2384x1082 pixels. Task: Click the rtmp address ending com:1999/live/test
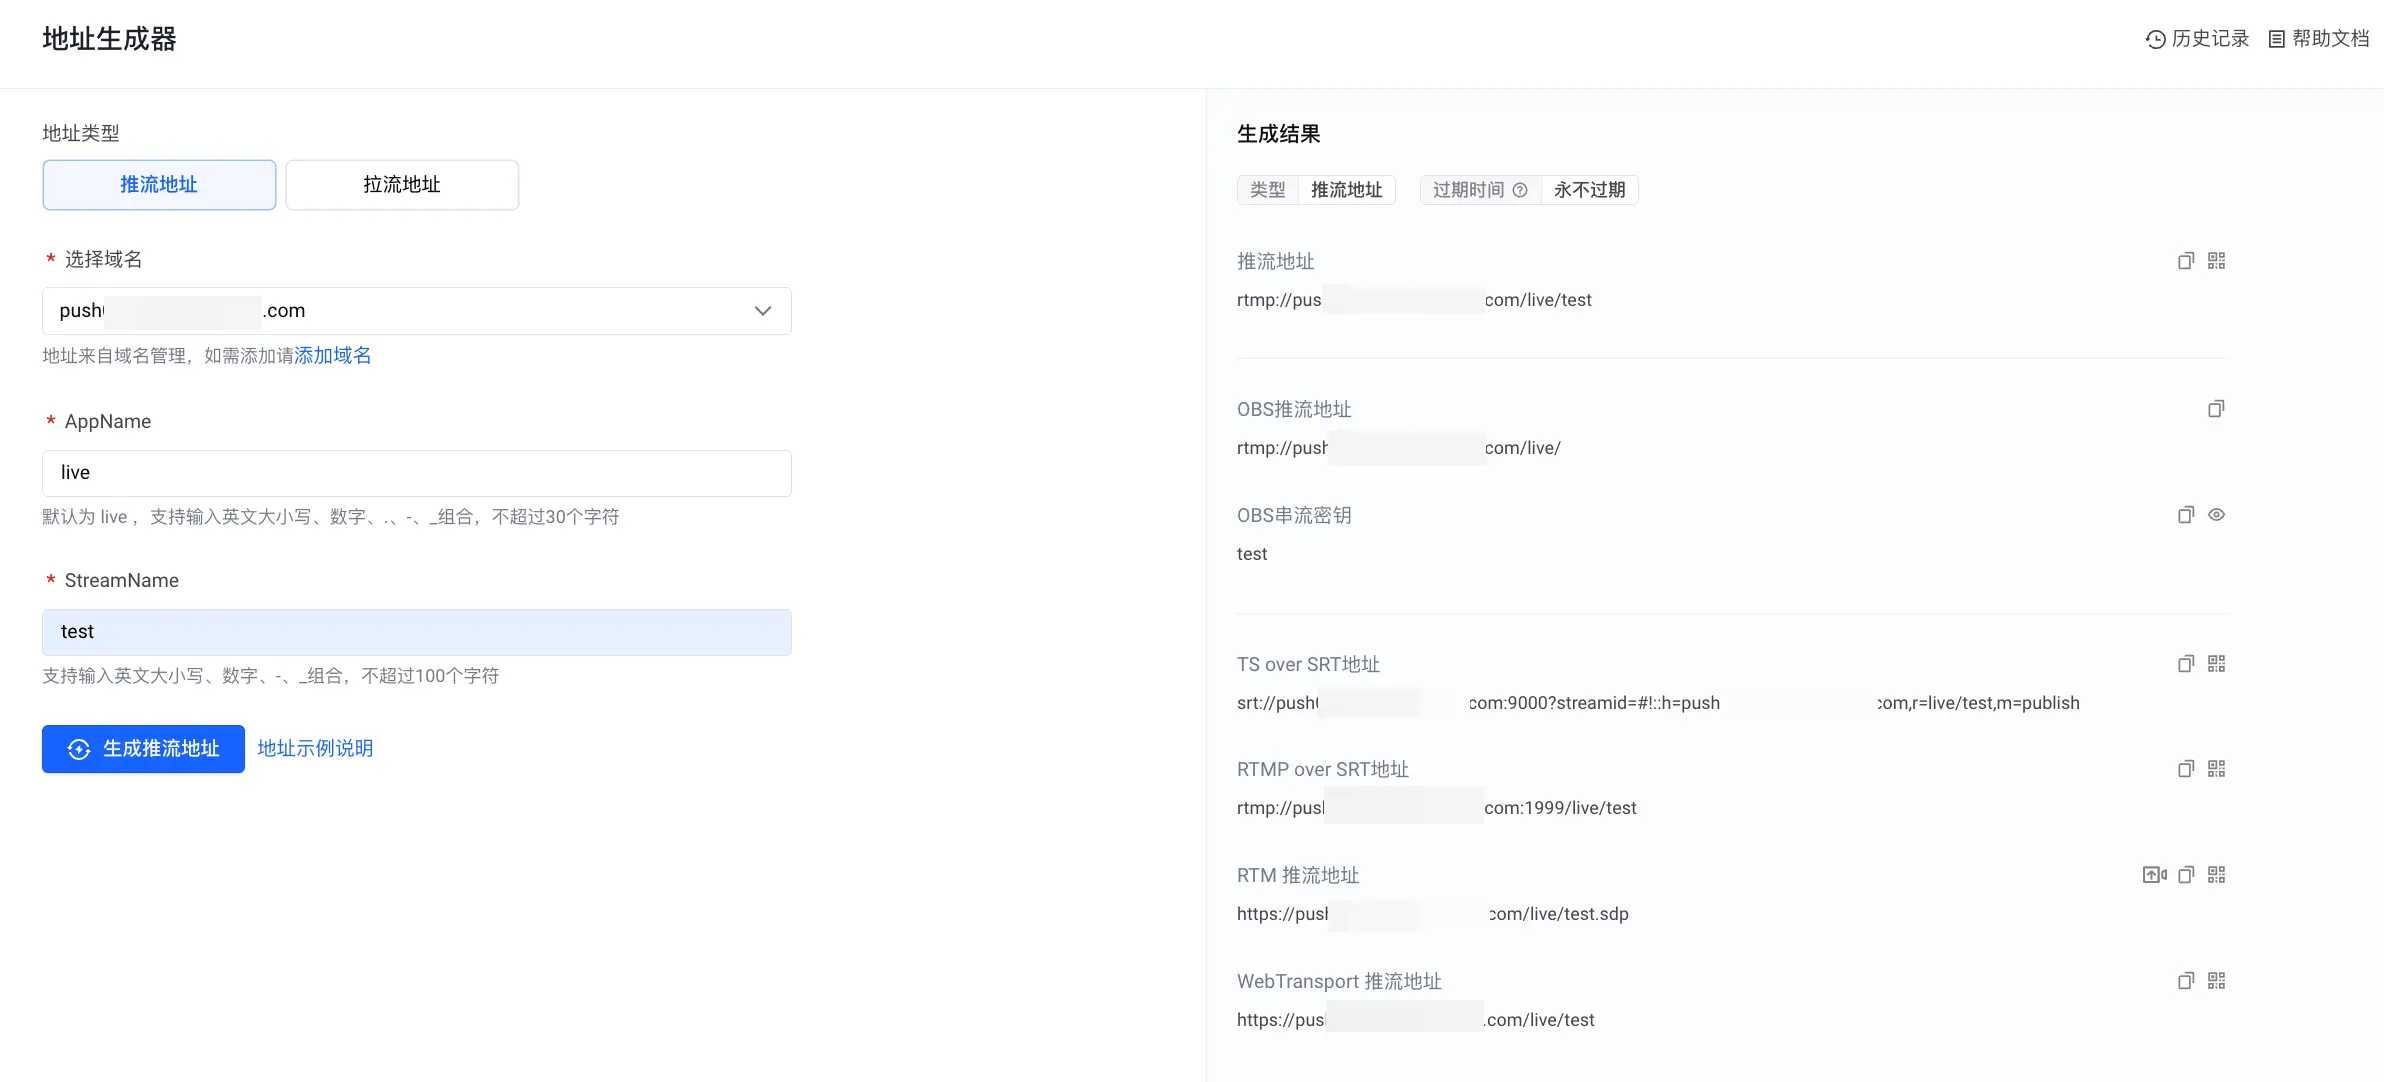point(1437,808)
